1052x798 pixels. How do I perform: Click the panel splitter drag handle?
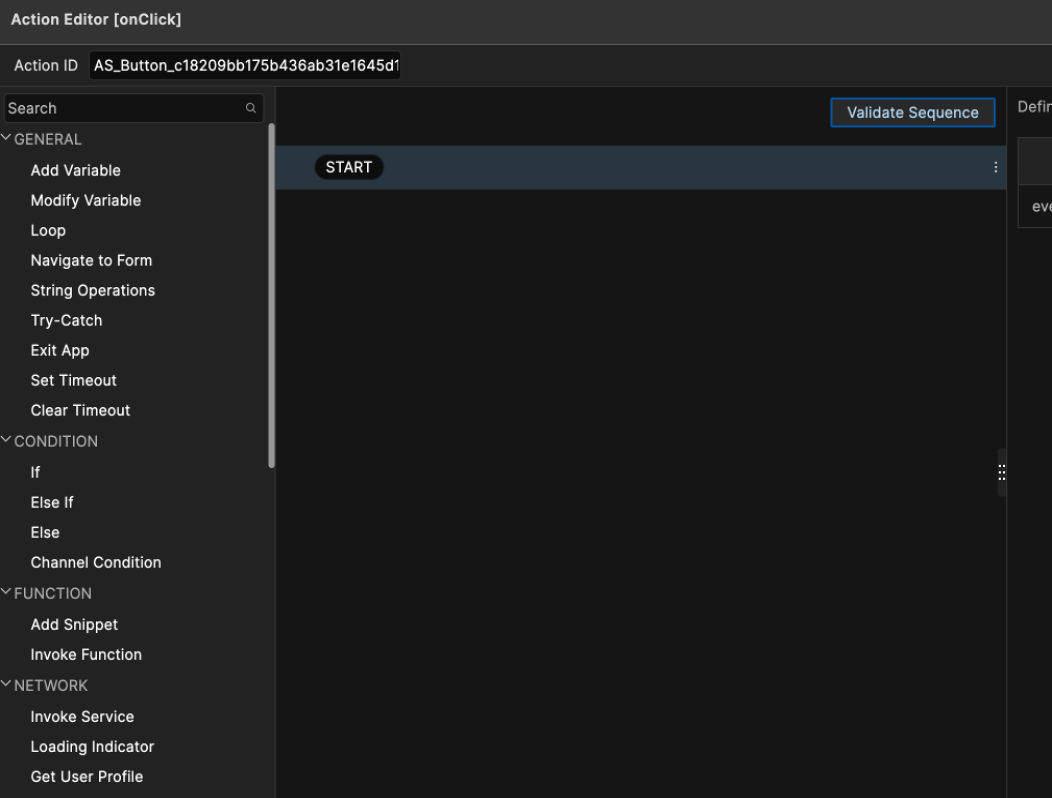(x=1000, y=474)
